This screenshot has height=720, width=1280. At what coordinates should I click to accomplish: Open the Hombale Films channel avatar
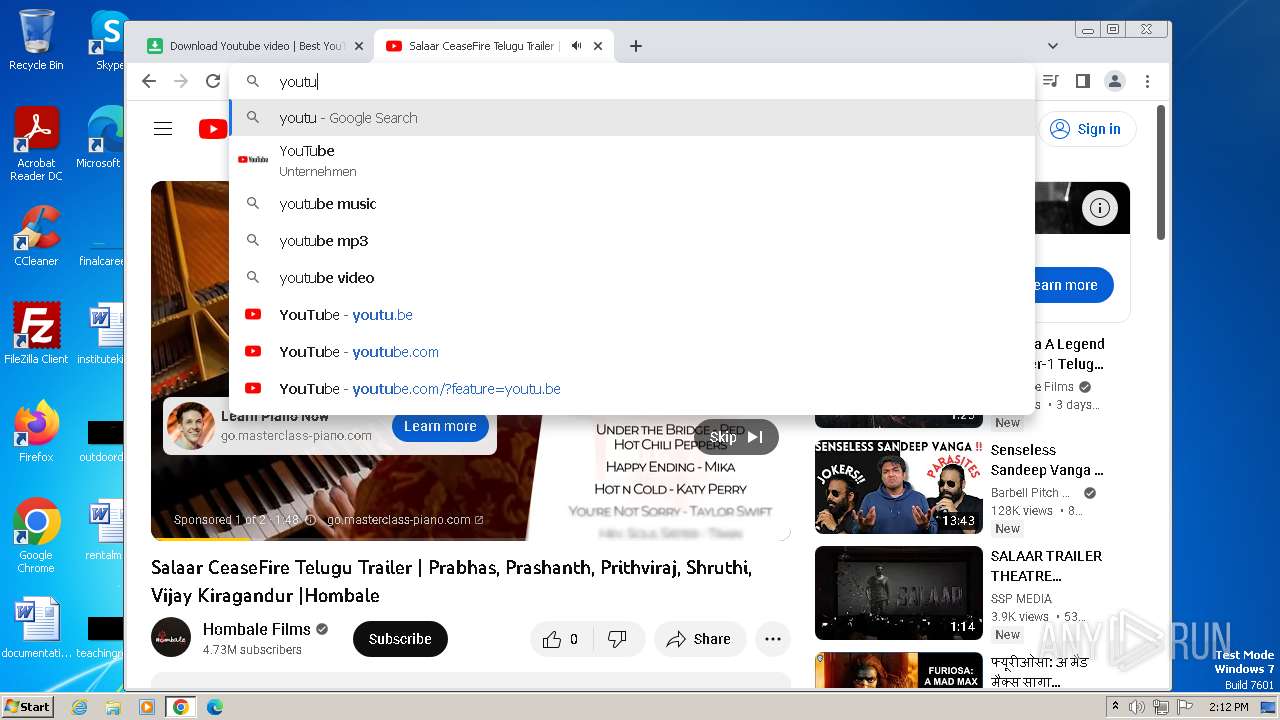(171, 638)
